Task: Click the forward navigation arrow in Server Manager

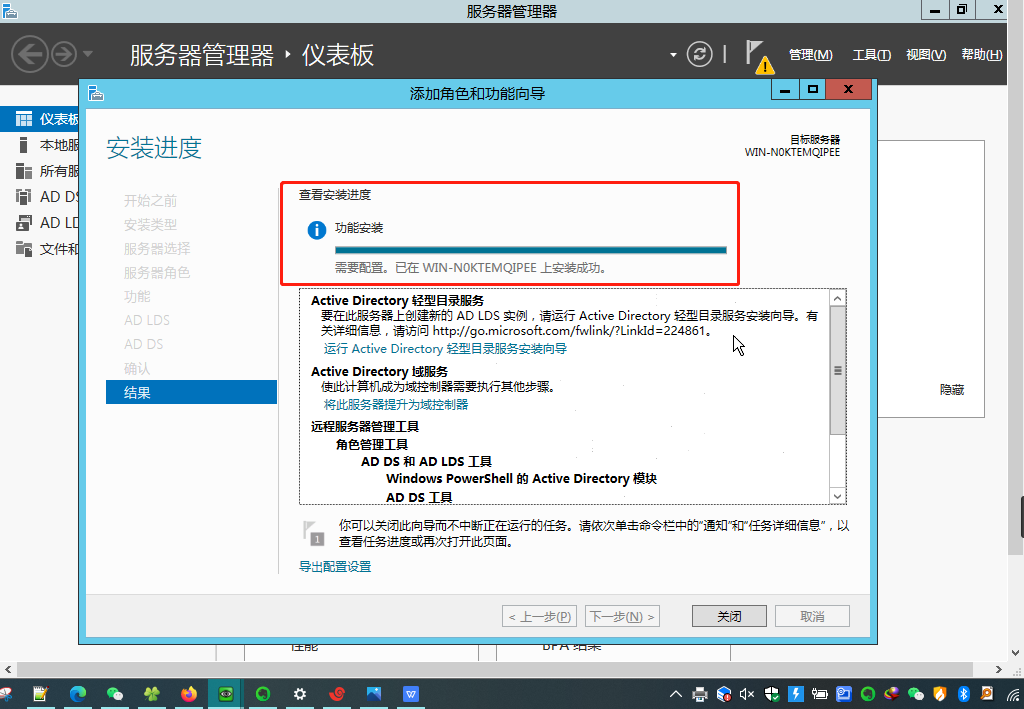Action: [64, 54]
